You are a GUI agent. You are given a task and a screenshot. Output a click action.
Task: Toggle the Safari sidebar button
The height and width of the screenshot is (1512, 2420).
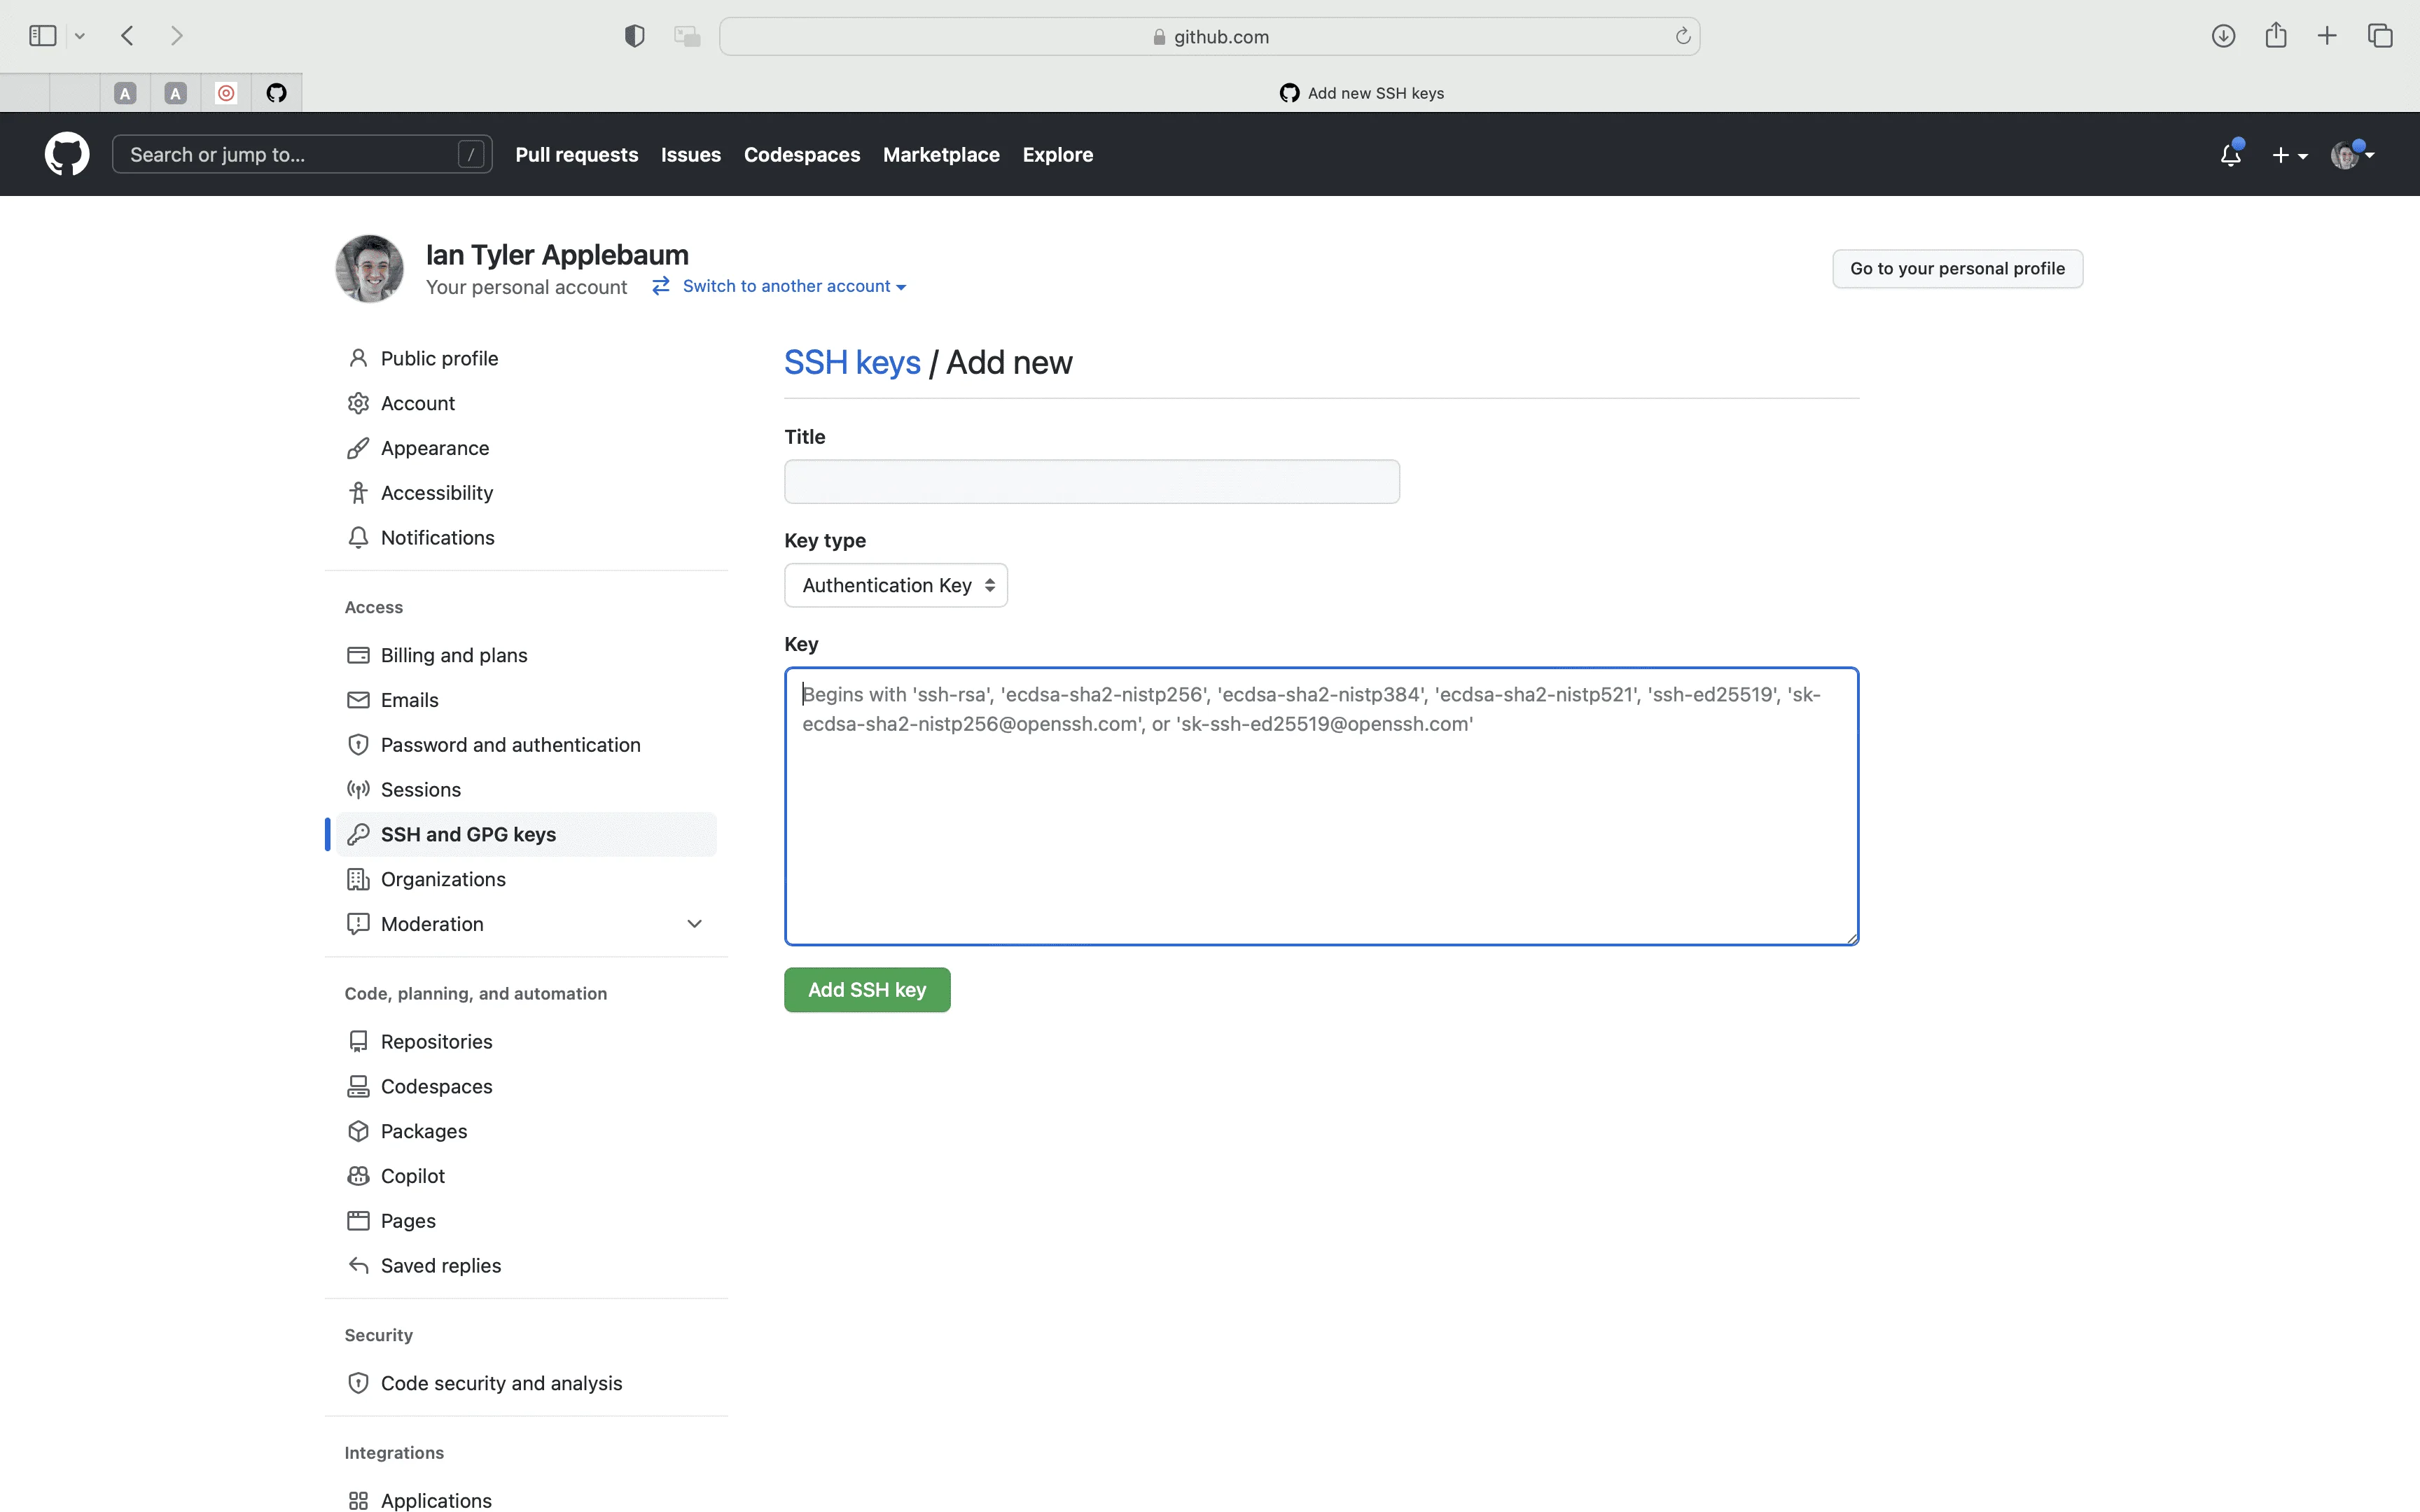click(x=43, y=37)
